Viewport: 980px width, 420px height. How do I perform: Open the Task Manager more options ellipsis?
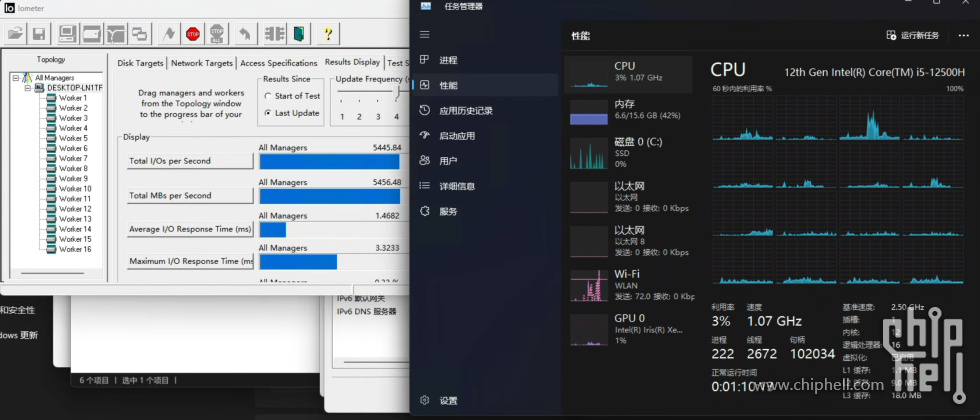coord(963,36)
